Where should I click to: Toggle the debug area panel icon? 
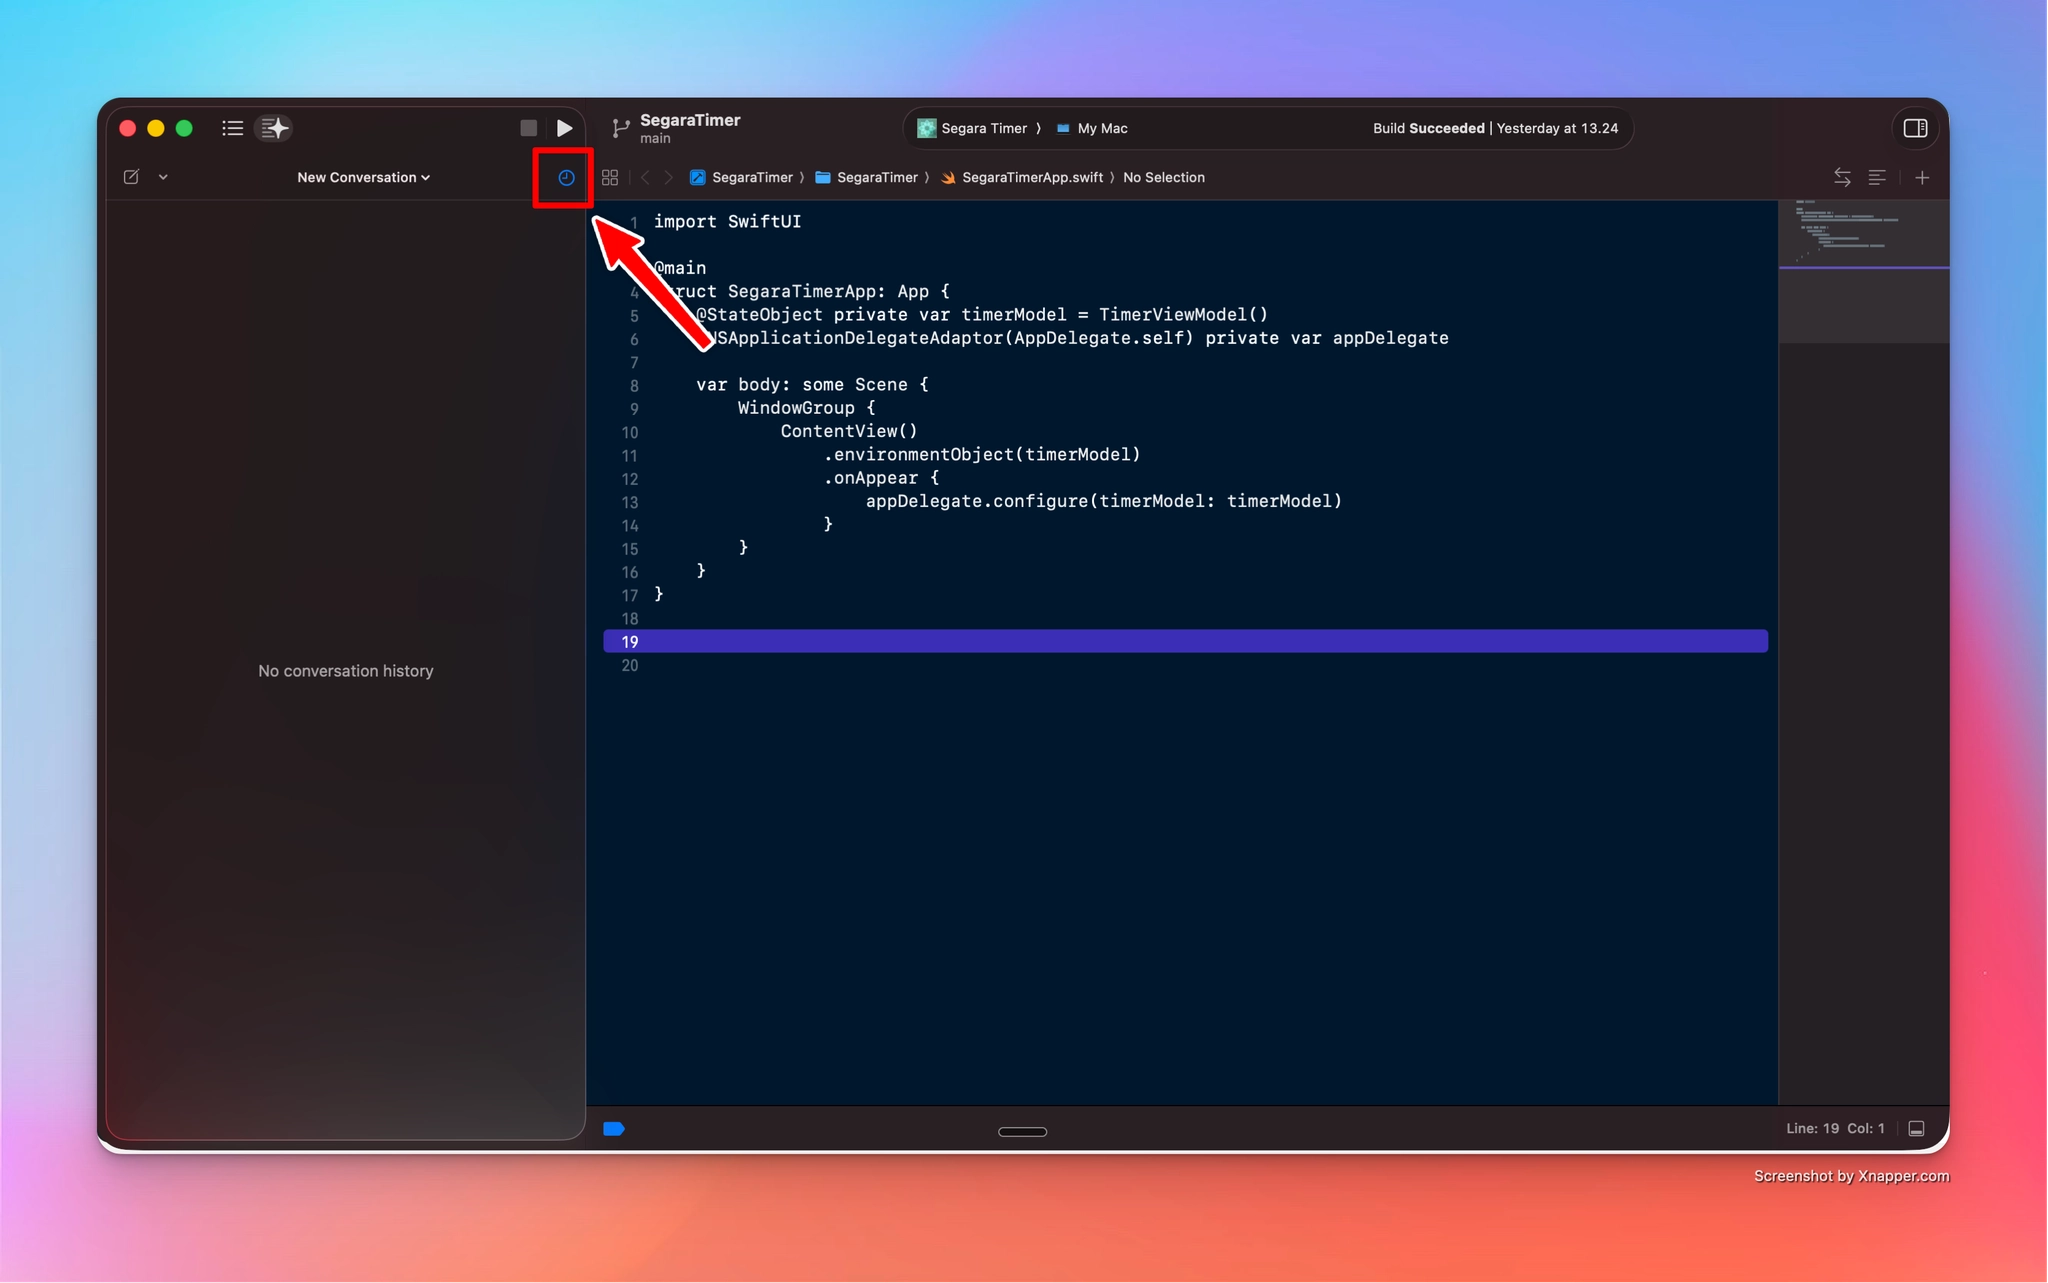click(x=1916, y=1128)
